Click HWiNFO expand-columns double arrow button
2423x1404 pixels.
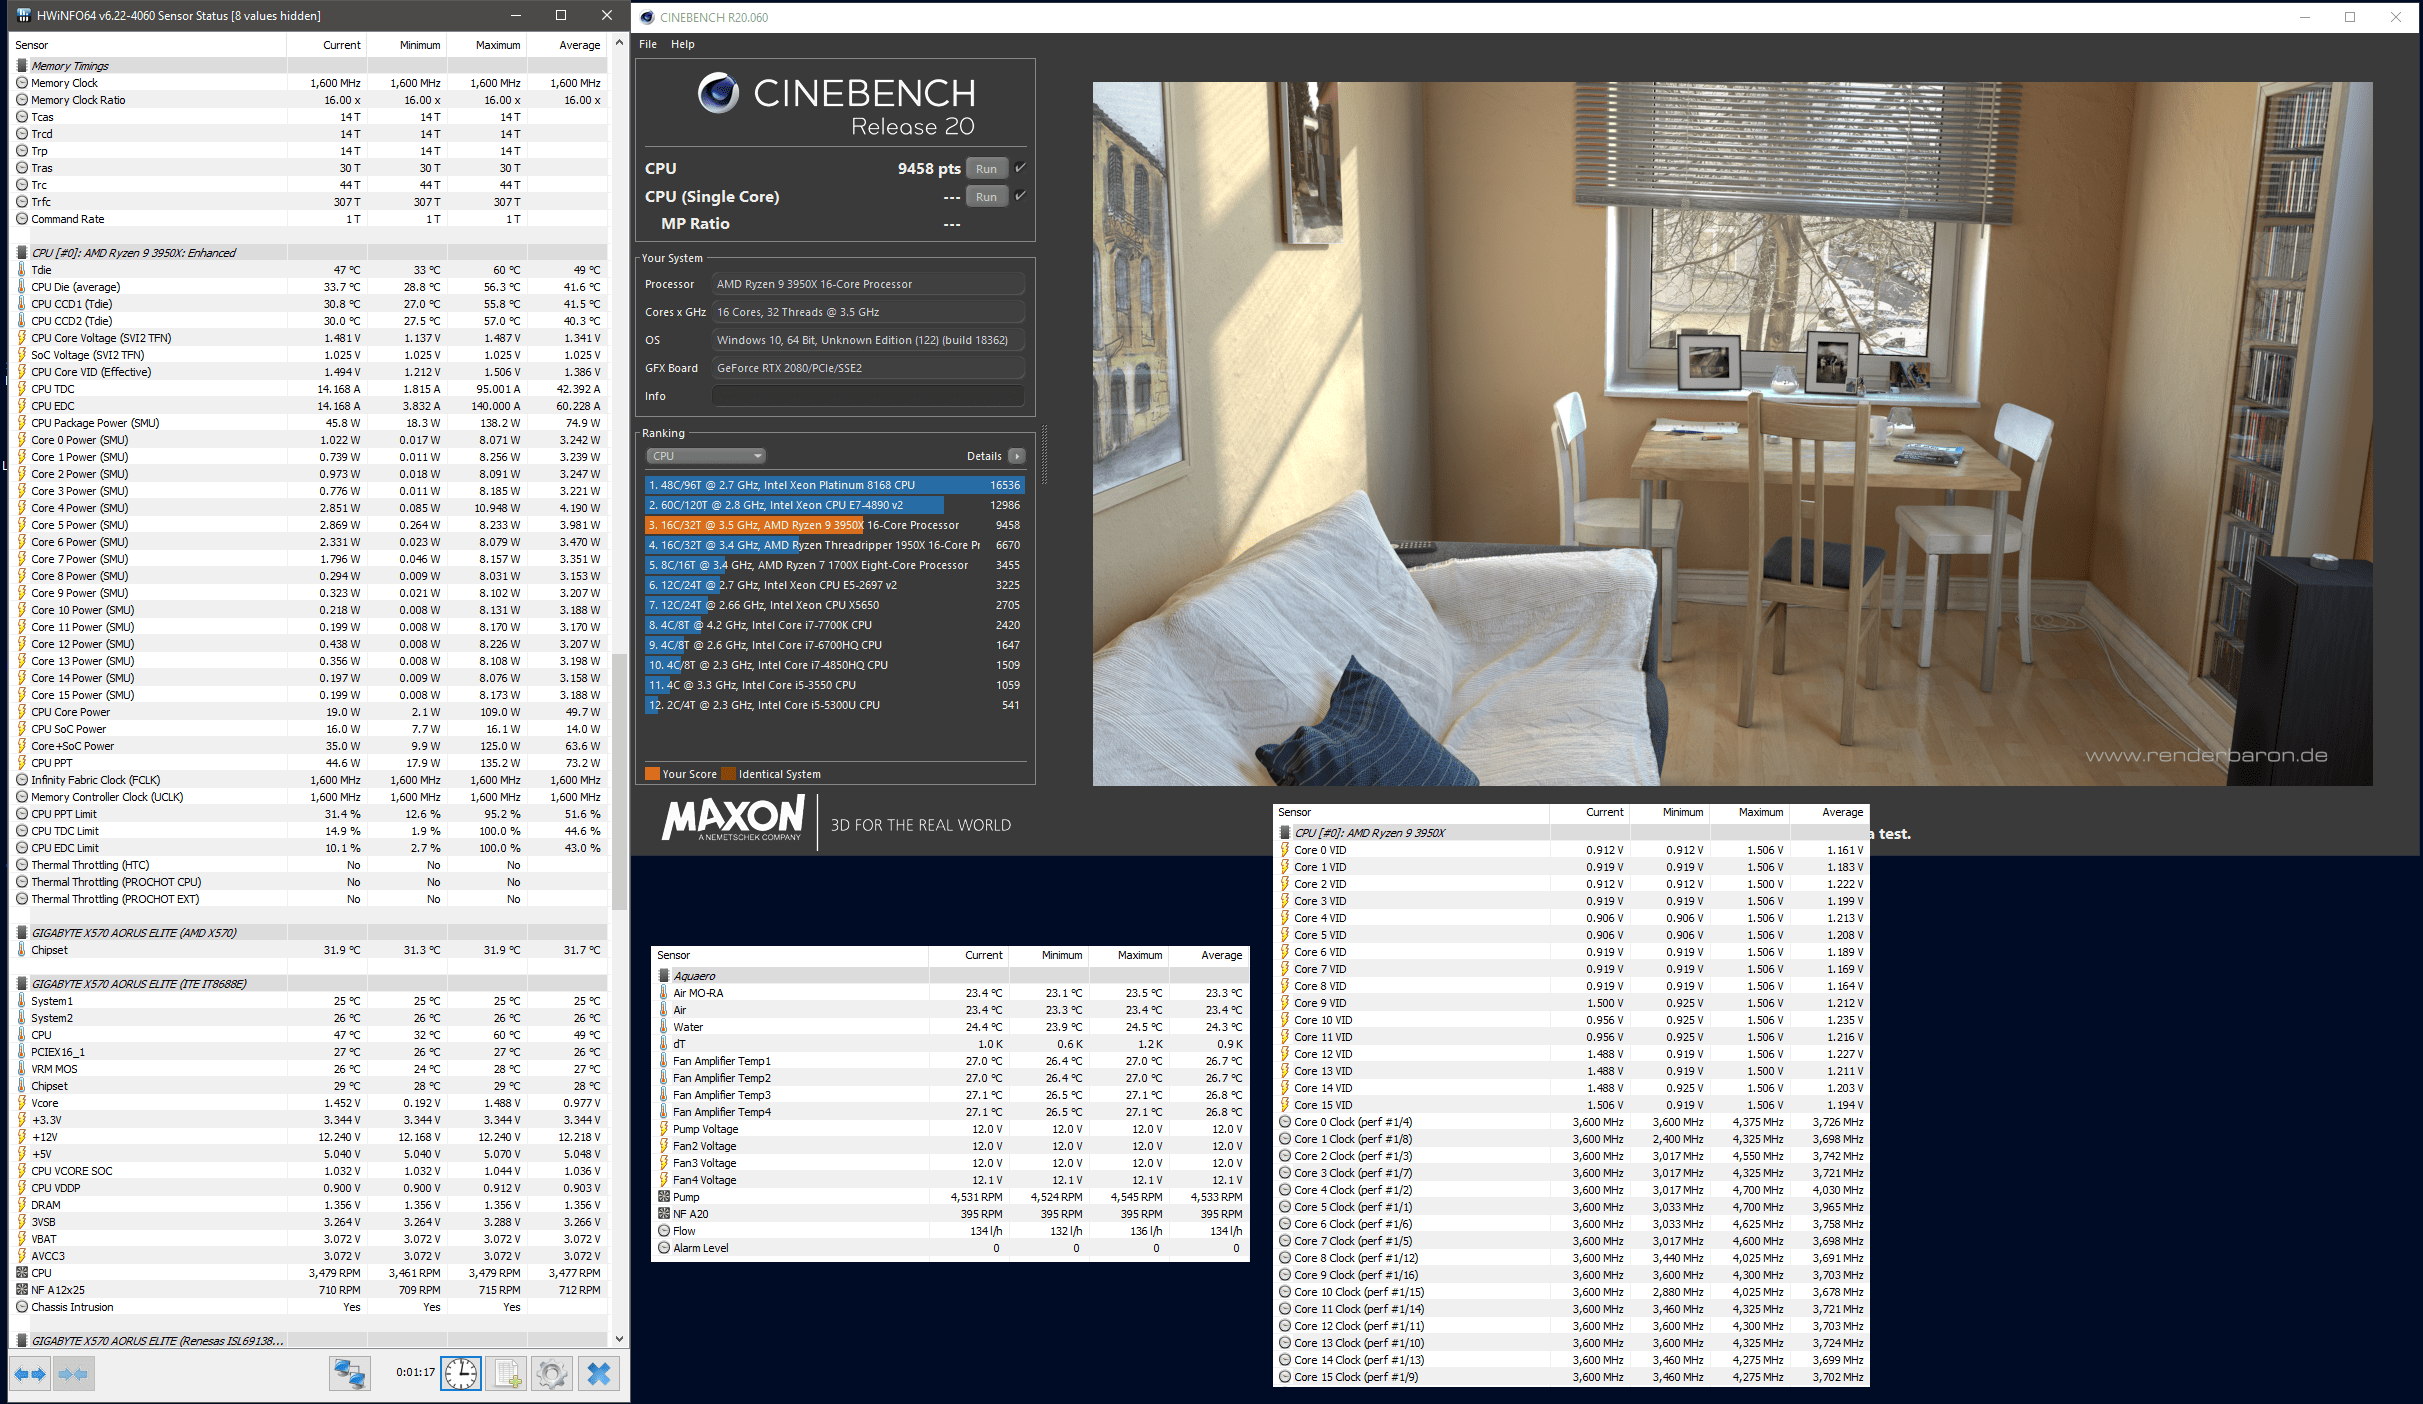click(x=30, y=1374)
